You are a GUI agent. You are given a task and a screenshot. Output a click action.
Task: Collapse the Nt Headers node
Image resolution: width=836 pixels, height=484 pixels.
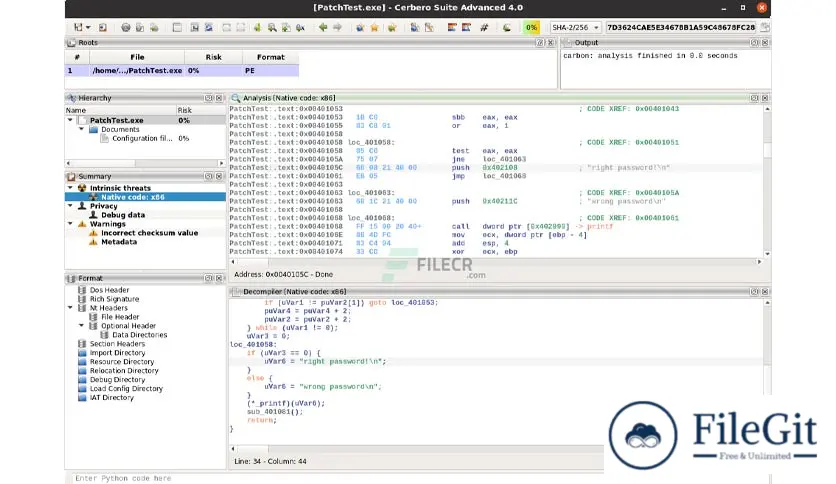(70, 308)
